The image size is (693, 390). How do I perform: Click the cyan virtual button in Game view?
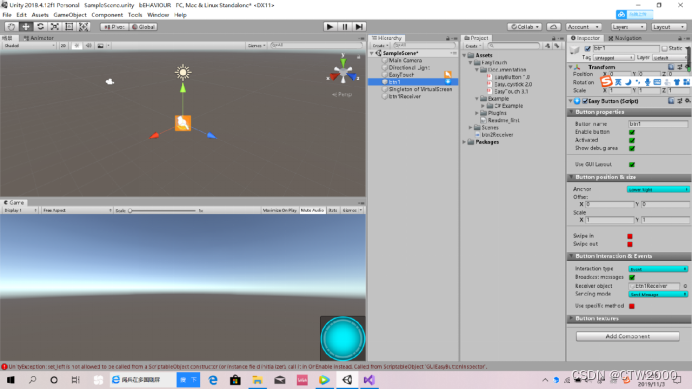(x=343, y=339)
